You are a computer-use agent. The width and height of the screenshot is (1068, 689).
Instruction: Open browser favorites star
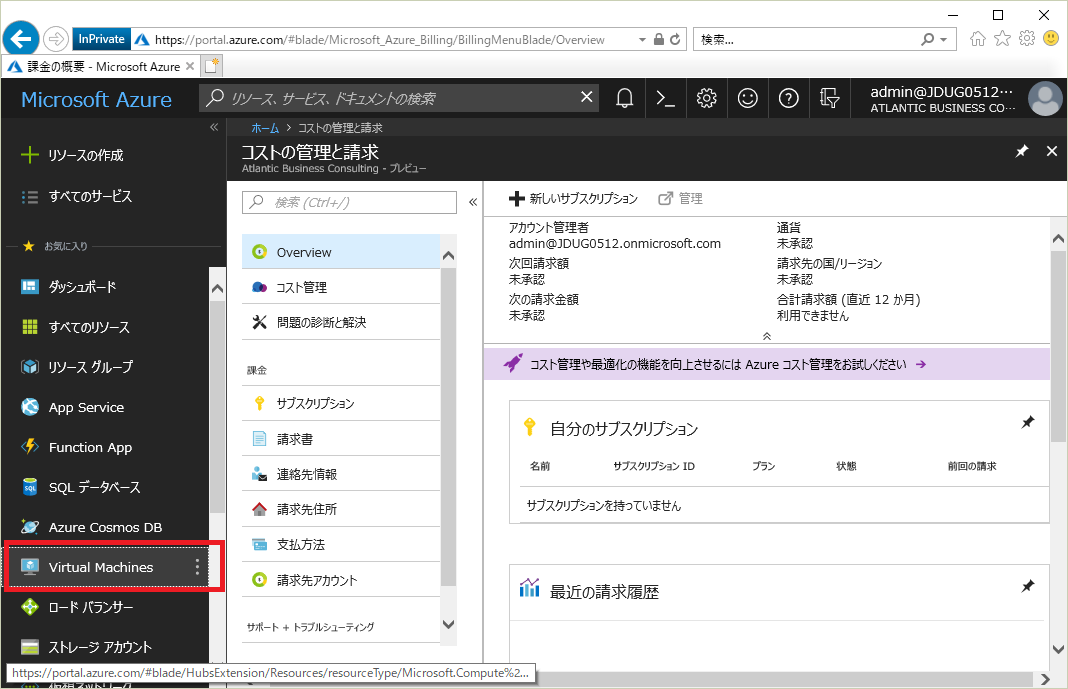[1002, 39]
